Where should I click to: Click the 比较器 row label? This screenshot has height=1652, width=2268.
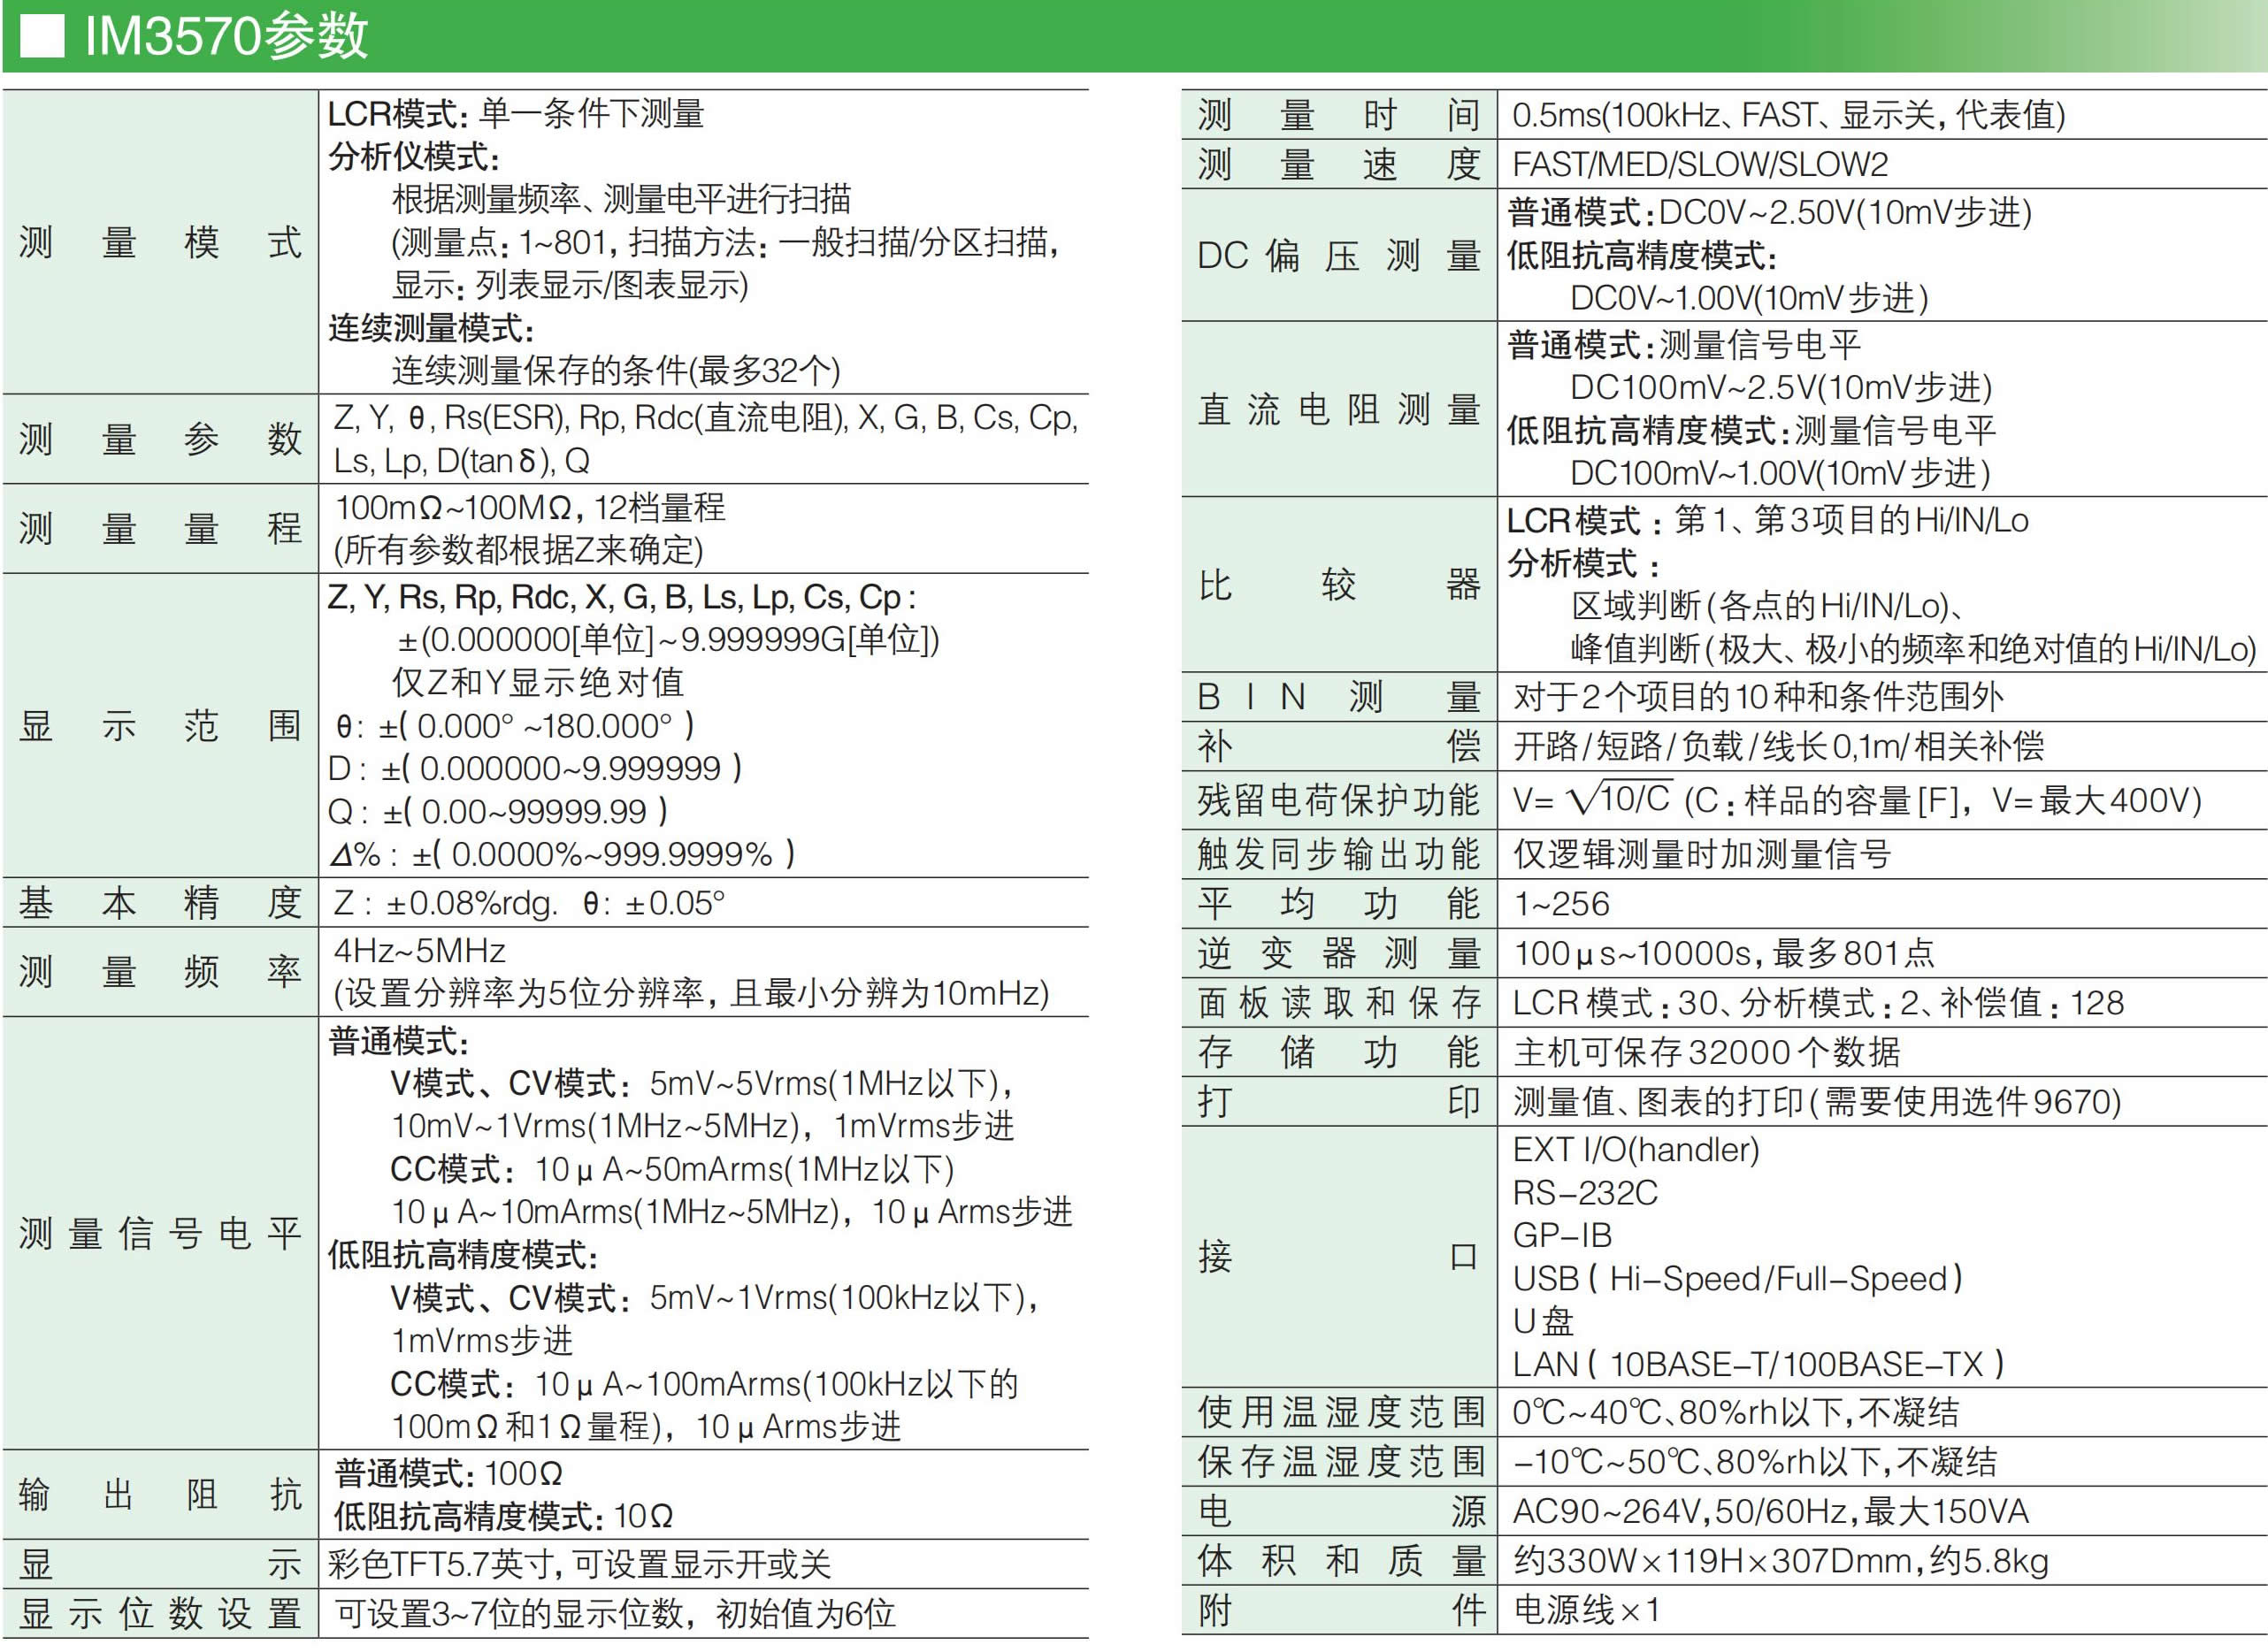click(x=1338, y=584)
